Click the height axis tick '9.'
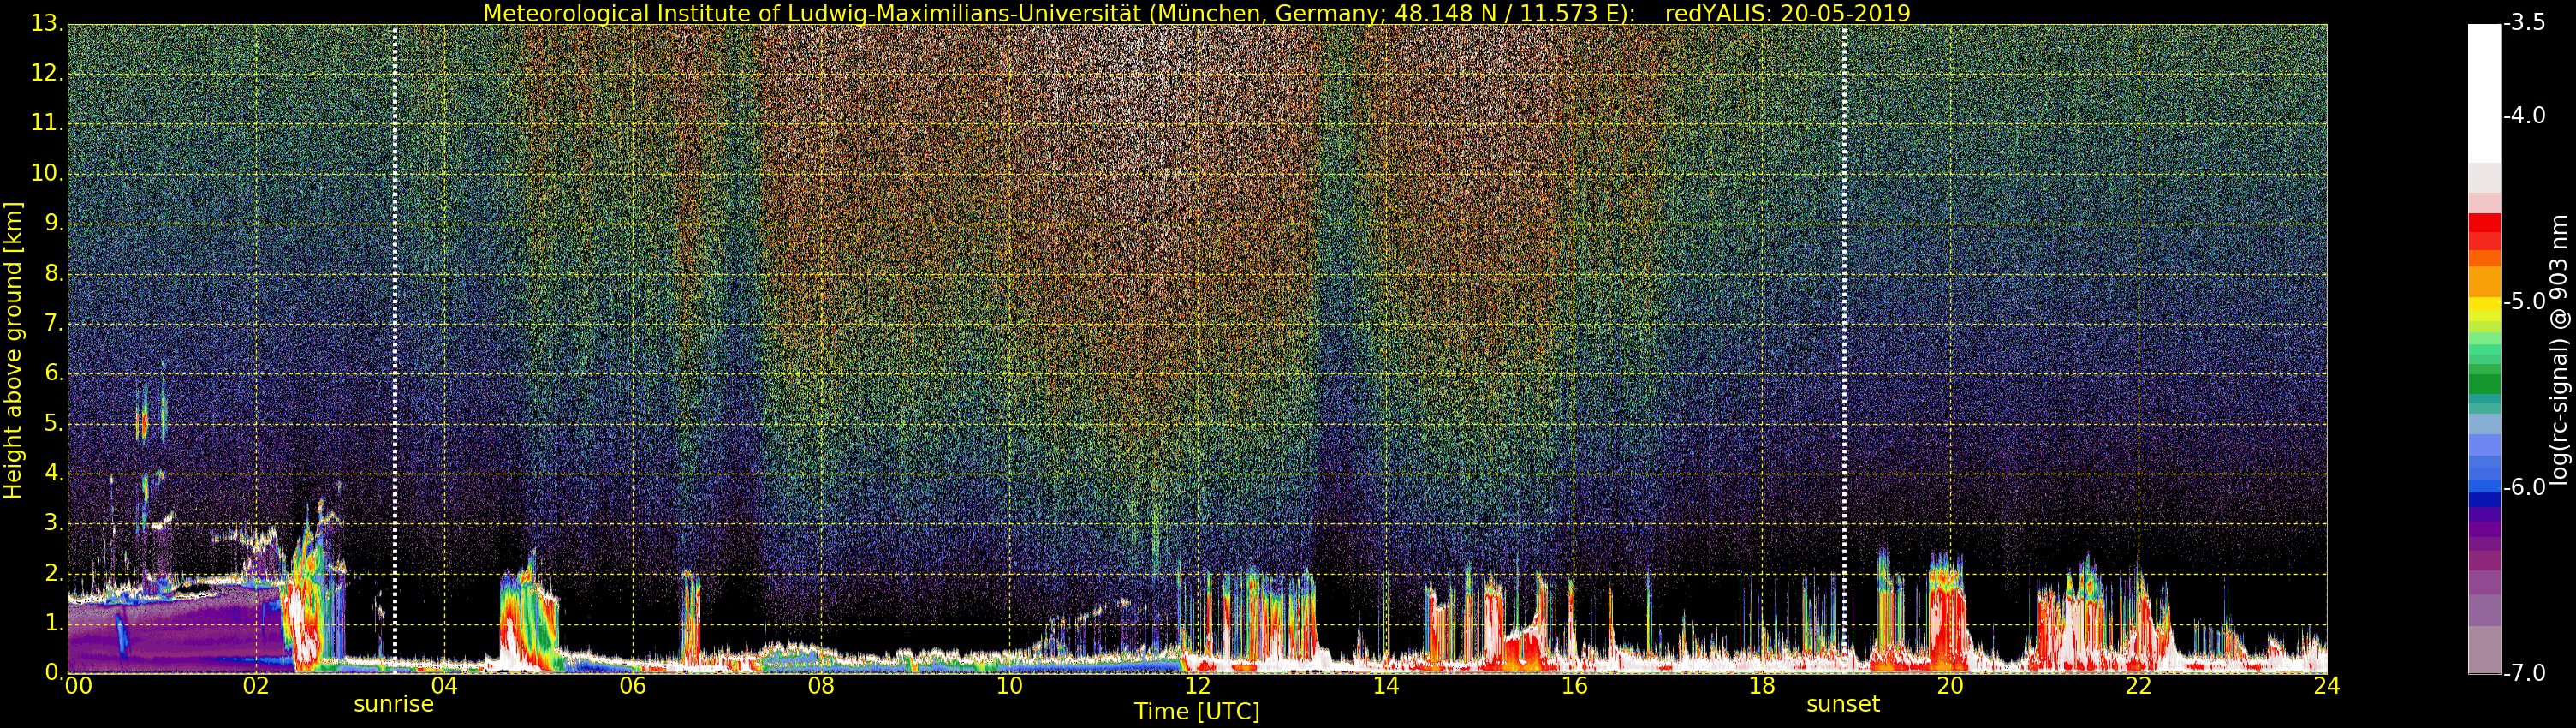Image resolution: width=2576 pixels, height=728 pixels. tap(55, 224)
